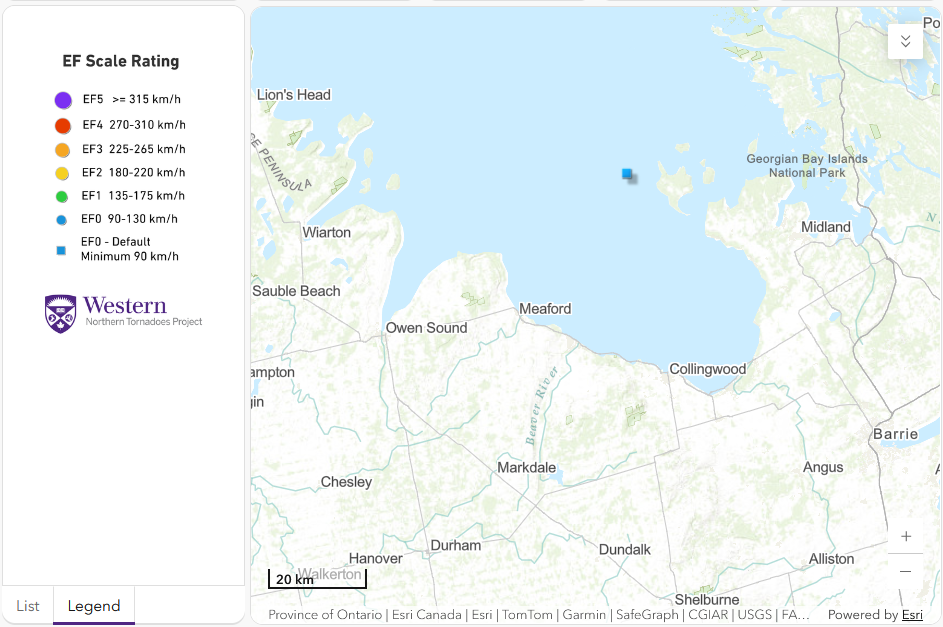
Task: Click the Meaford map label
Action: (545, 308)
